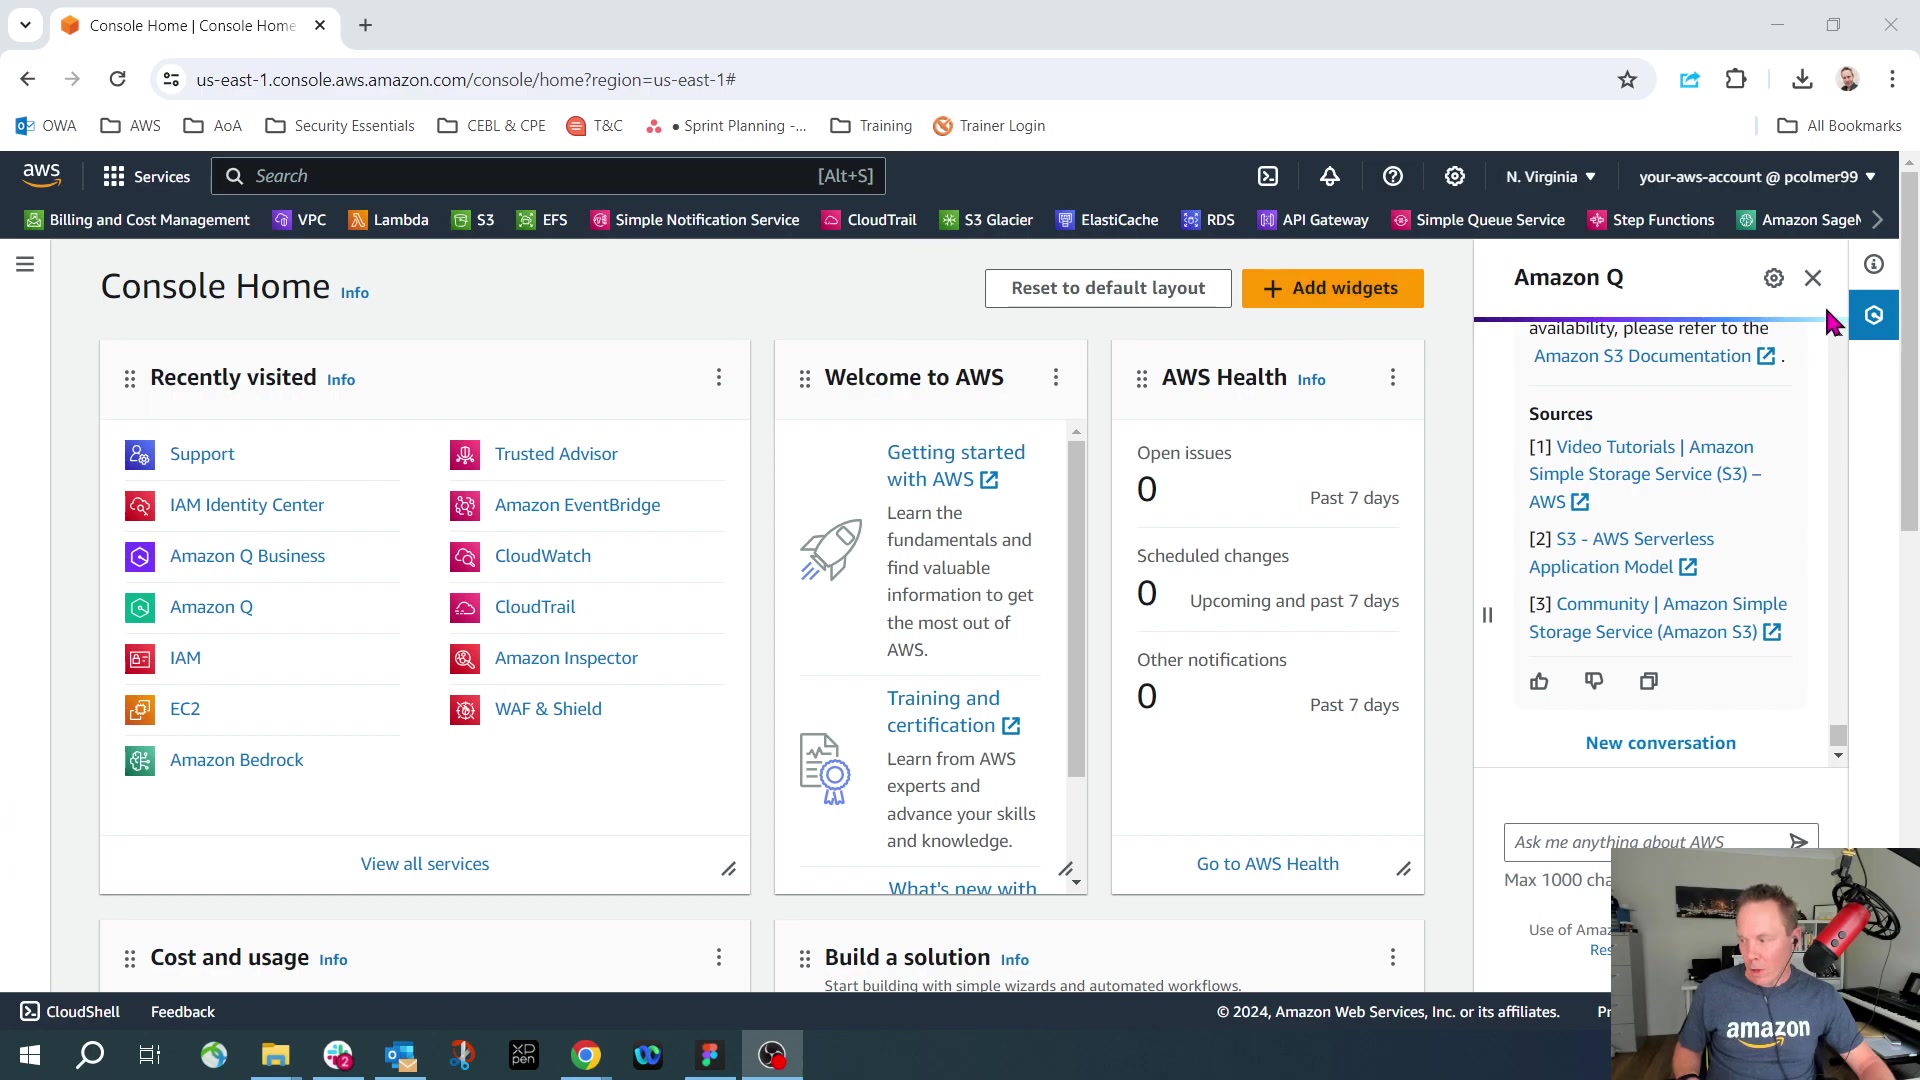The width and height of the screenshot is (1920, 1080).
Task: Click the AWS logo home icon
Action: [42, 175]
